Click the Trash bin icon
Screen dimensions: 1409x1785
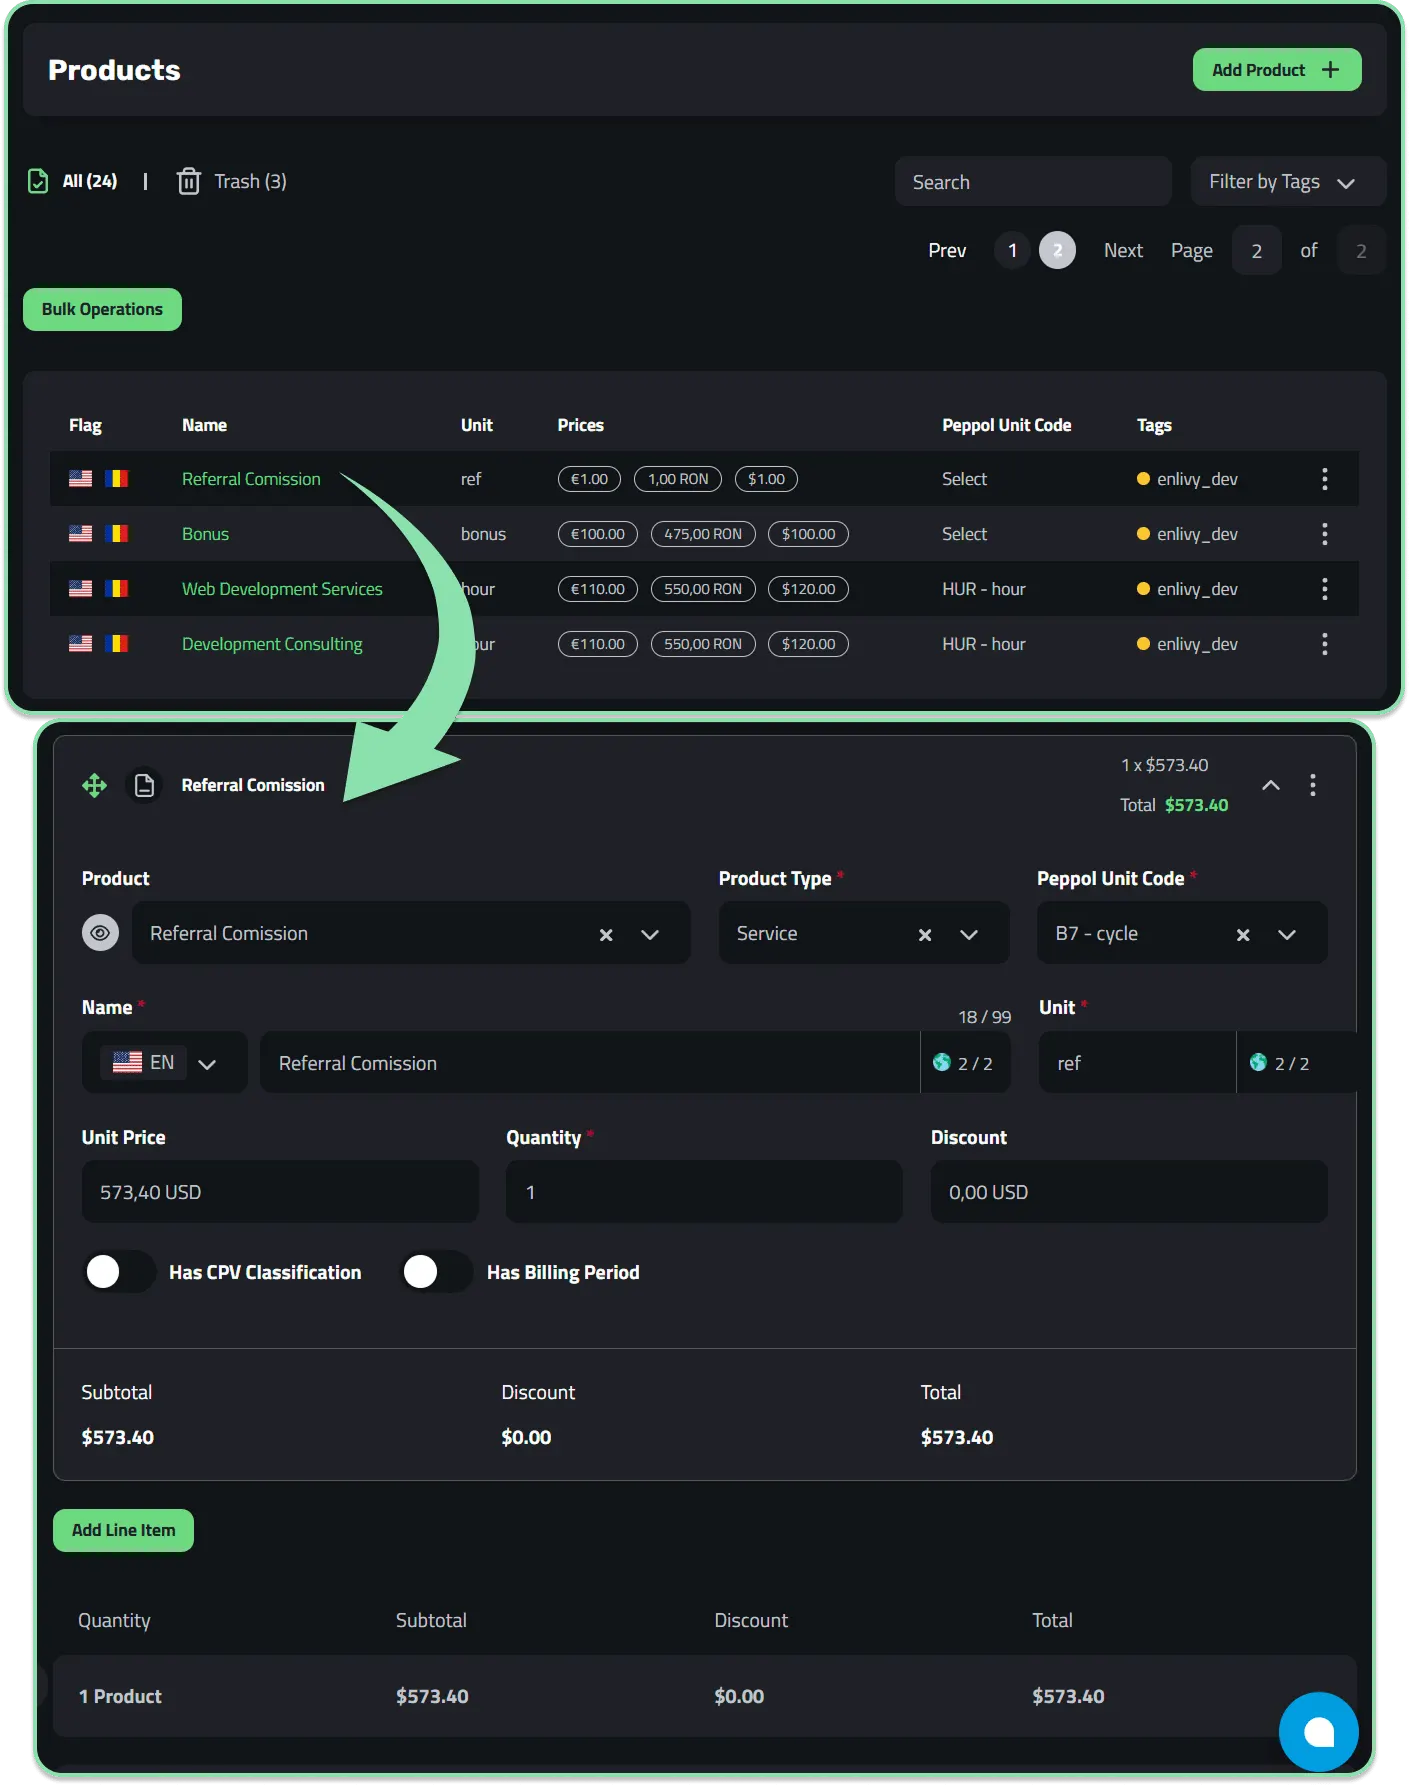[x=188, y=181]
